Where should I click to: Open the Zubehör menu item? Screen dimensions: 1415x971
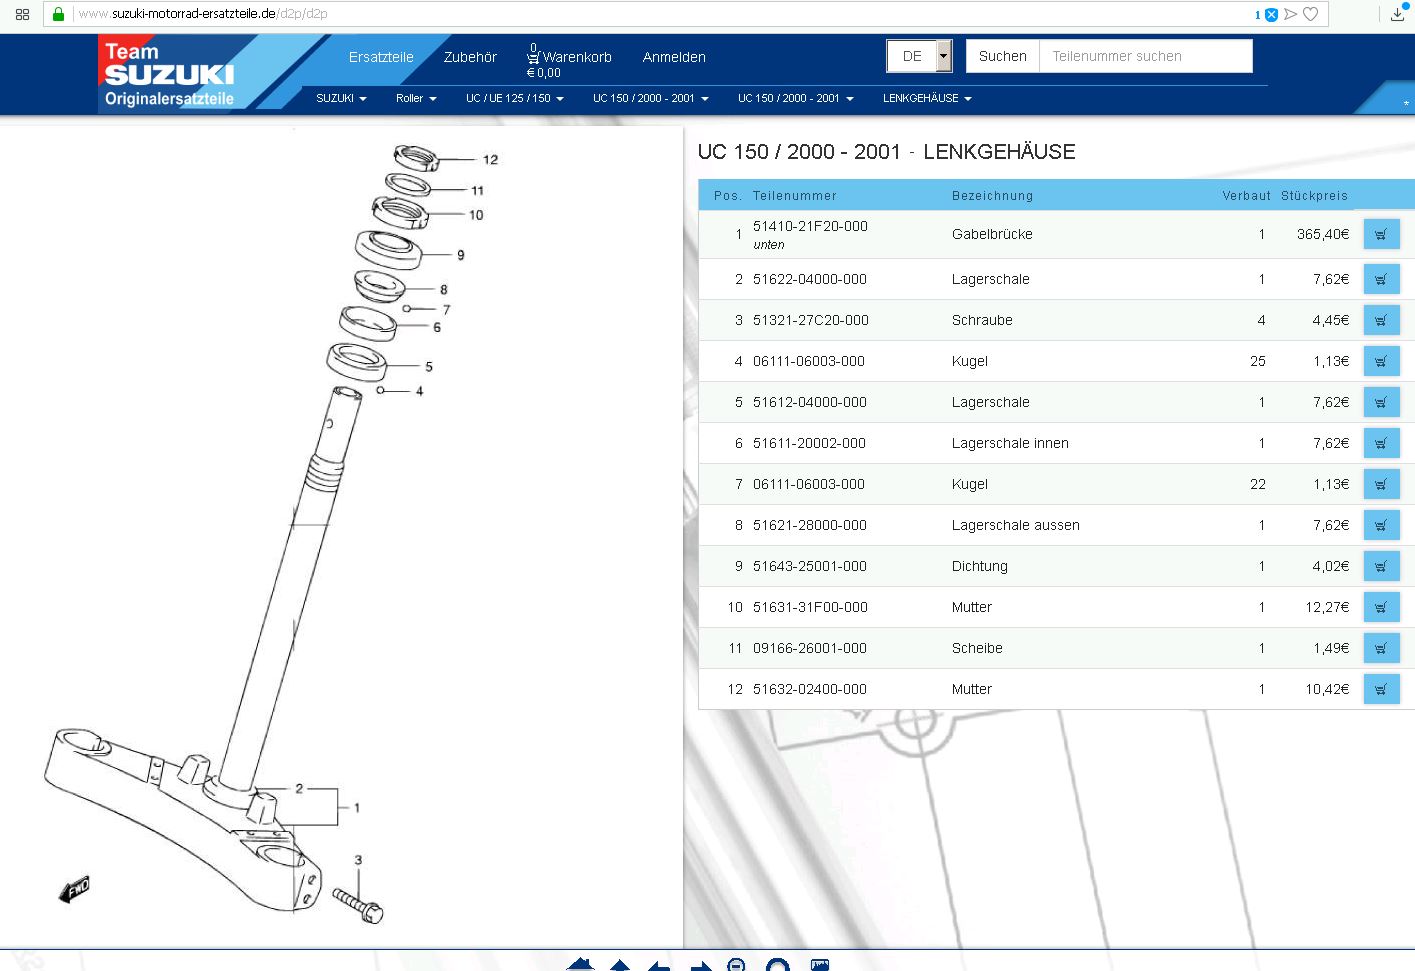point(470,57)
